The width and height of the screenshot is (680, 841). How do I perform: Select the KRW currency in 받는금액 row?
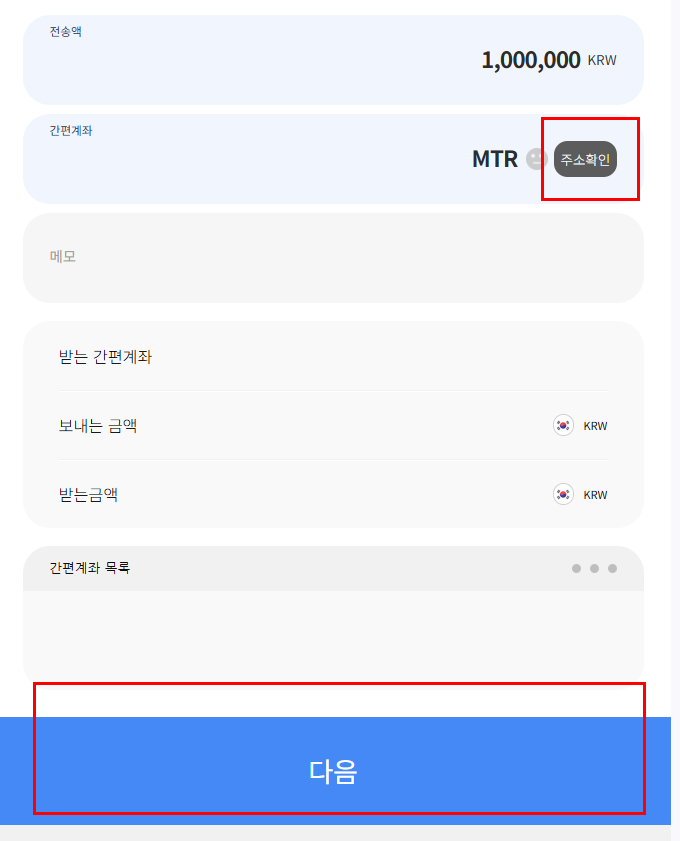[595, 495]
